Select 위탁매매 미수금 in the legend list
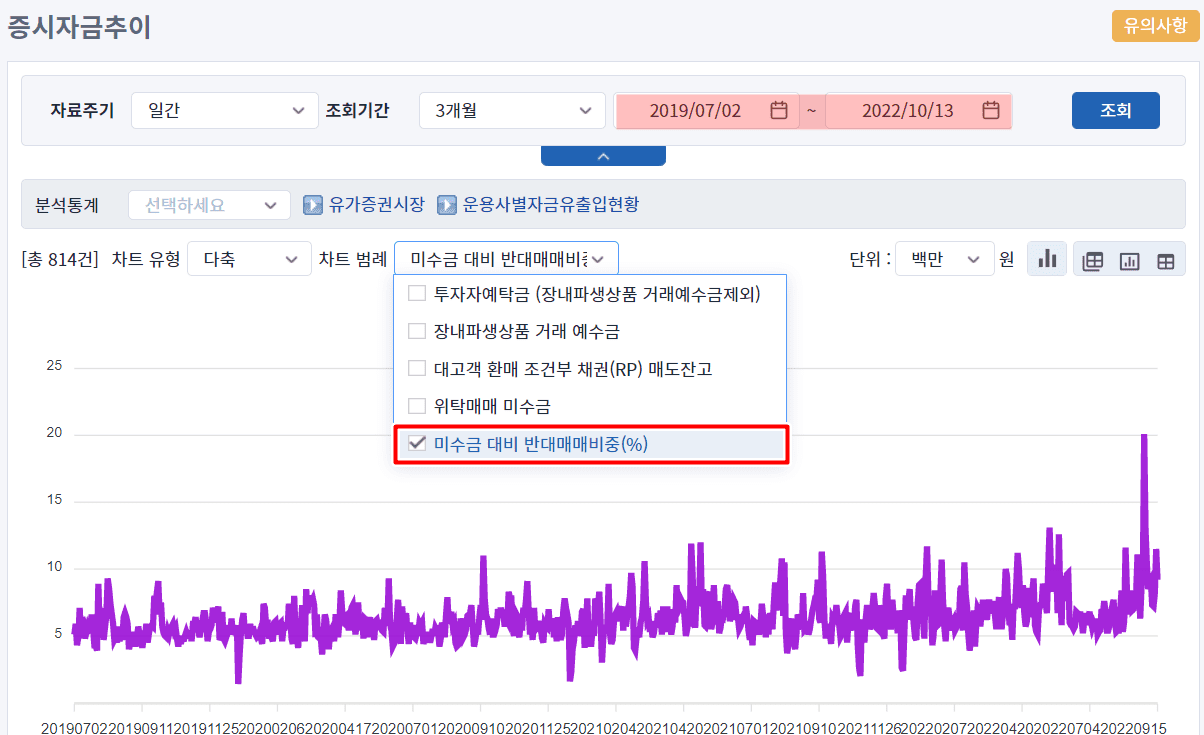The height and width of the screenshot is (735, 1204). [x=491, y=406]
